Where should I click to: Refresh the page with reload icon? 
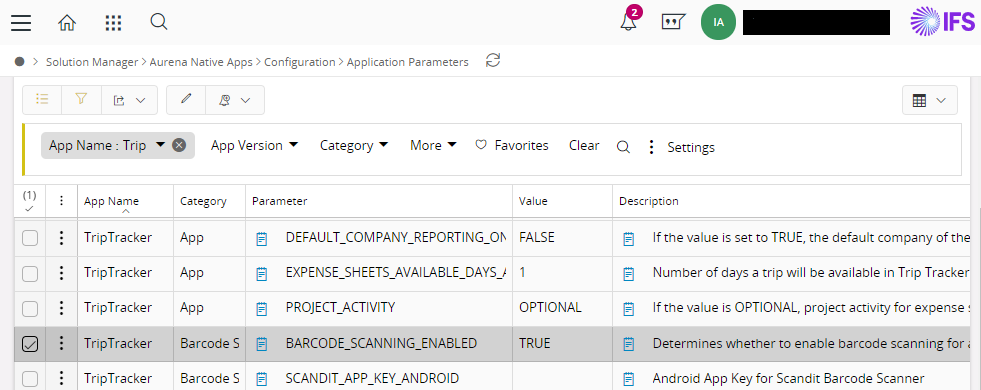point(493,61)
